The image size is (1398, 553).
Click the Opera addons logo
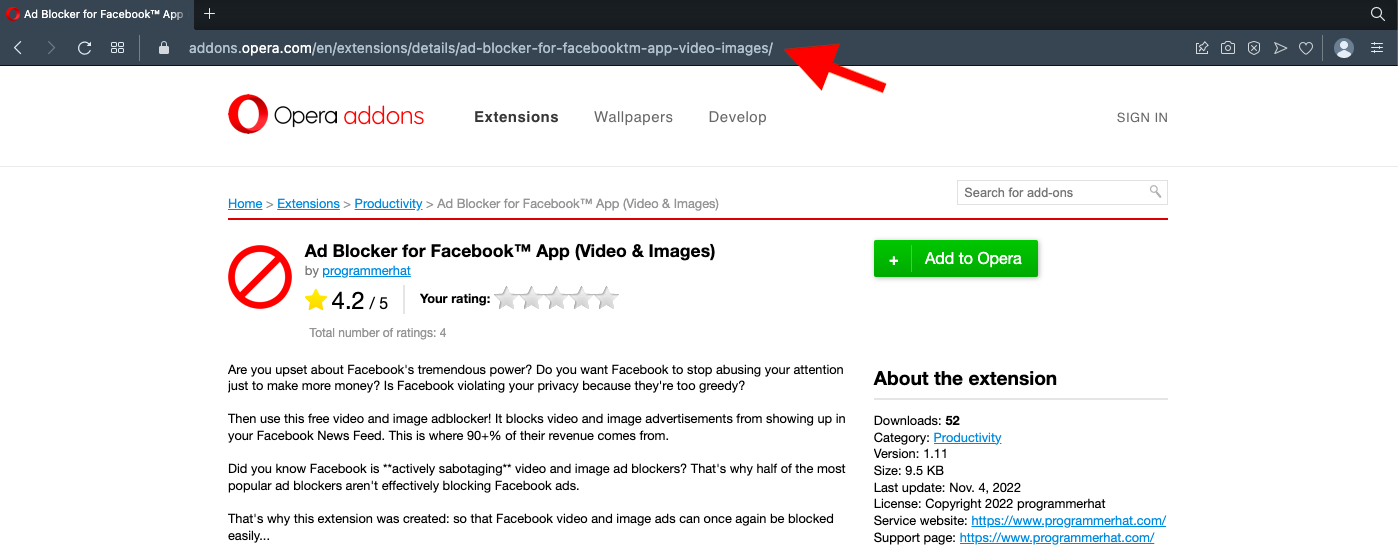326,115
